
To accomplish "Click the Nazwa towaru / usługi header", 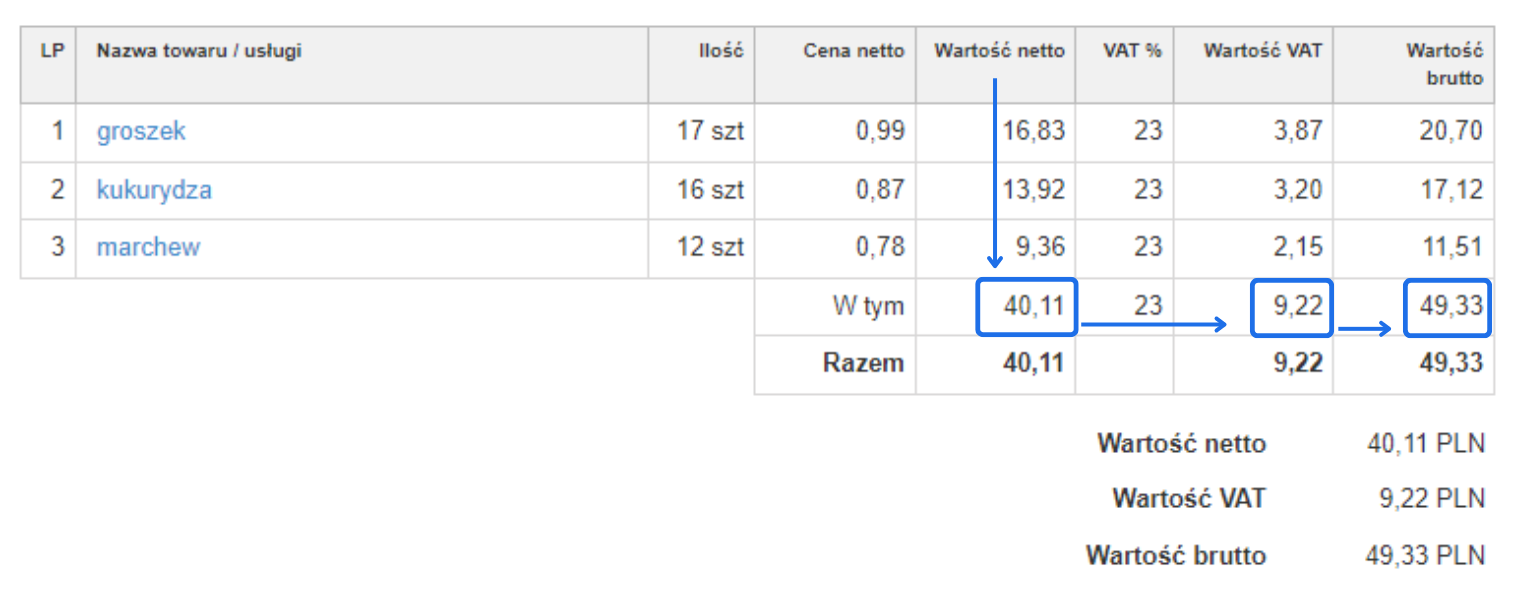I will click(x=199, y=51).
